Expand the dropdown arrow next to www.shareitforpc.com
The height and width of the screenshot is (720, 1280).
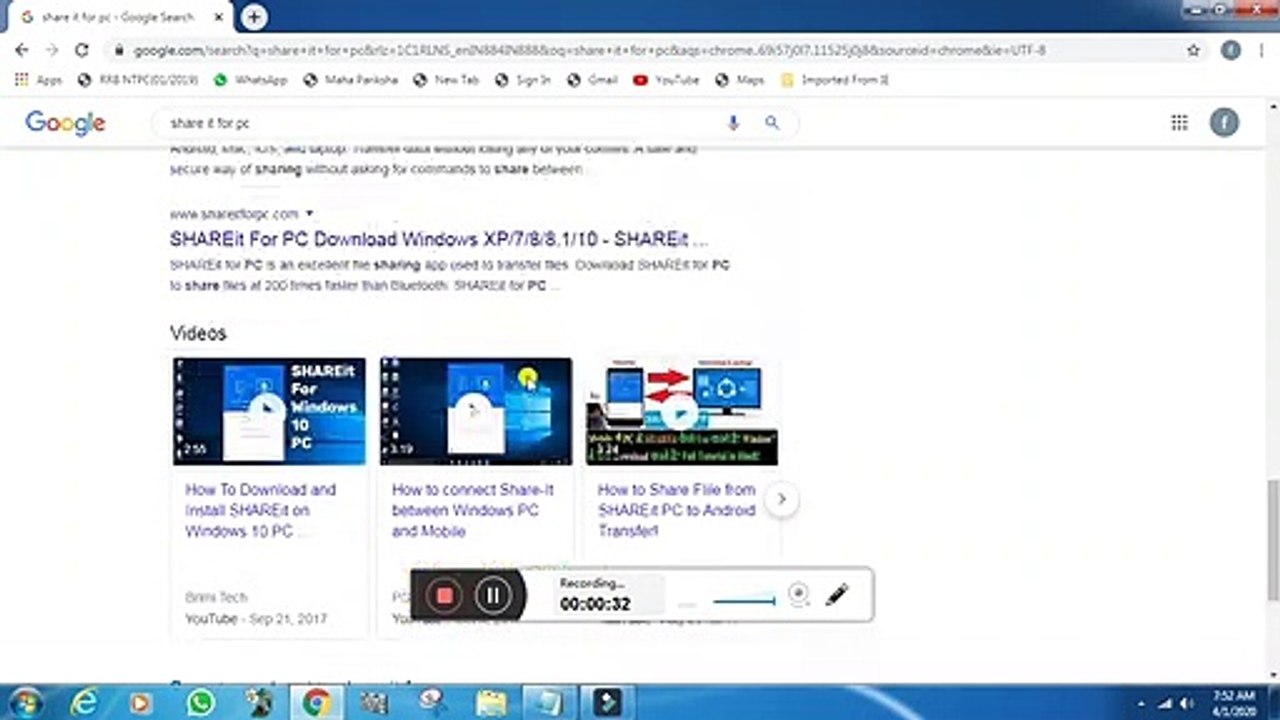309,214
